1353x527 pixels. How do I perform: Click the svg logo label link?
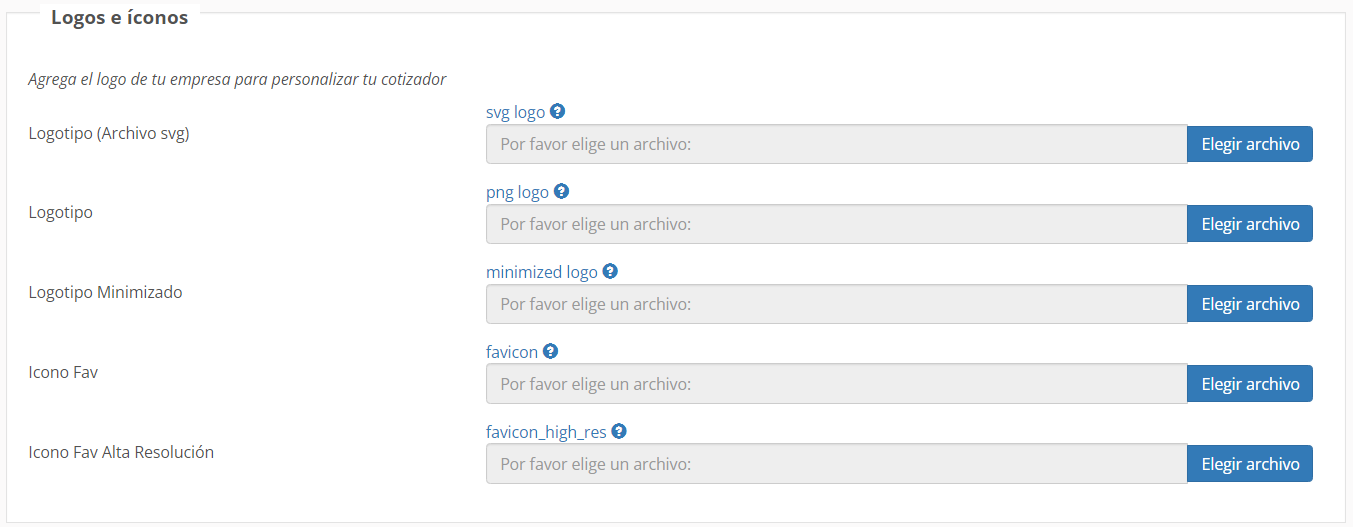point(516,112)
